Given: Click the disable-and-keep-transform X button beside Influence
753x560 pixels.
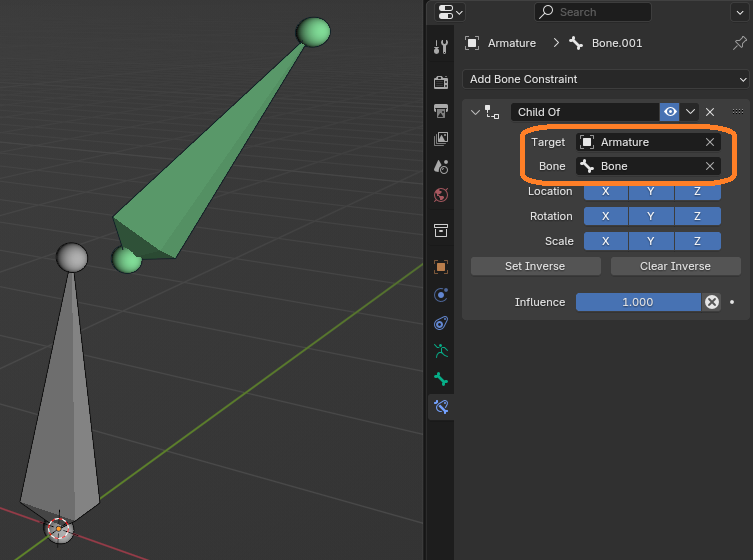Looking at the screenshot, I should coord(712,302).
